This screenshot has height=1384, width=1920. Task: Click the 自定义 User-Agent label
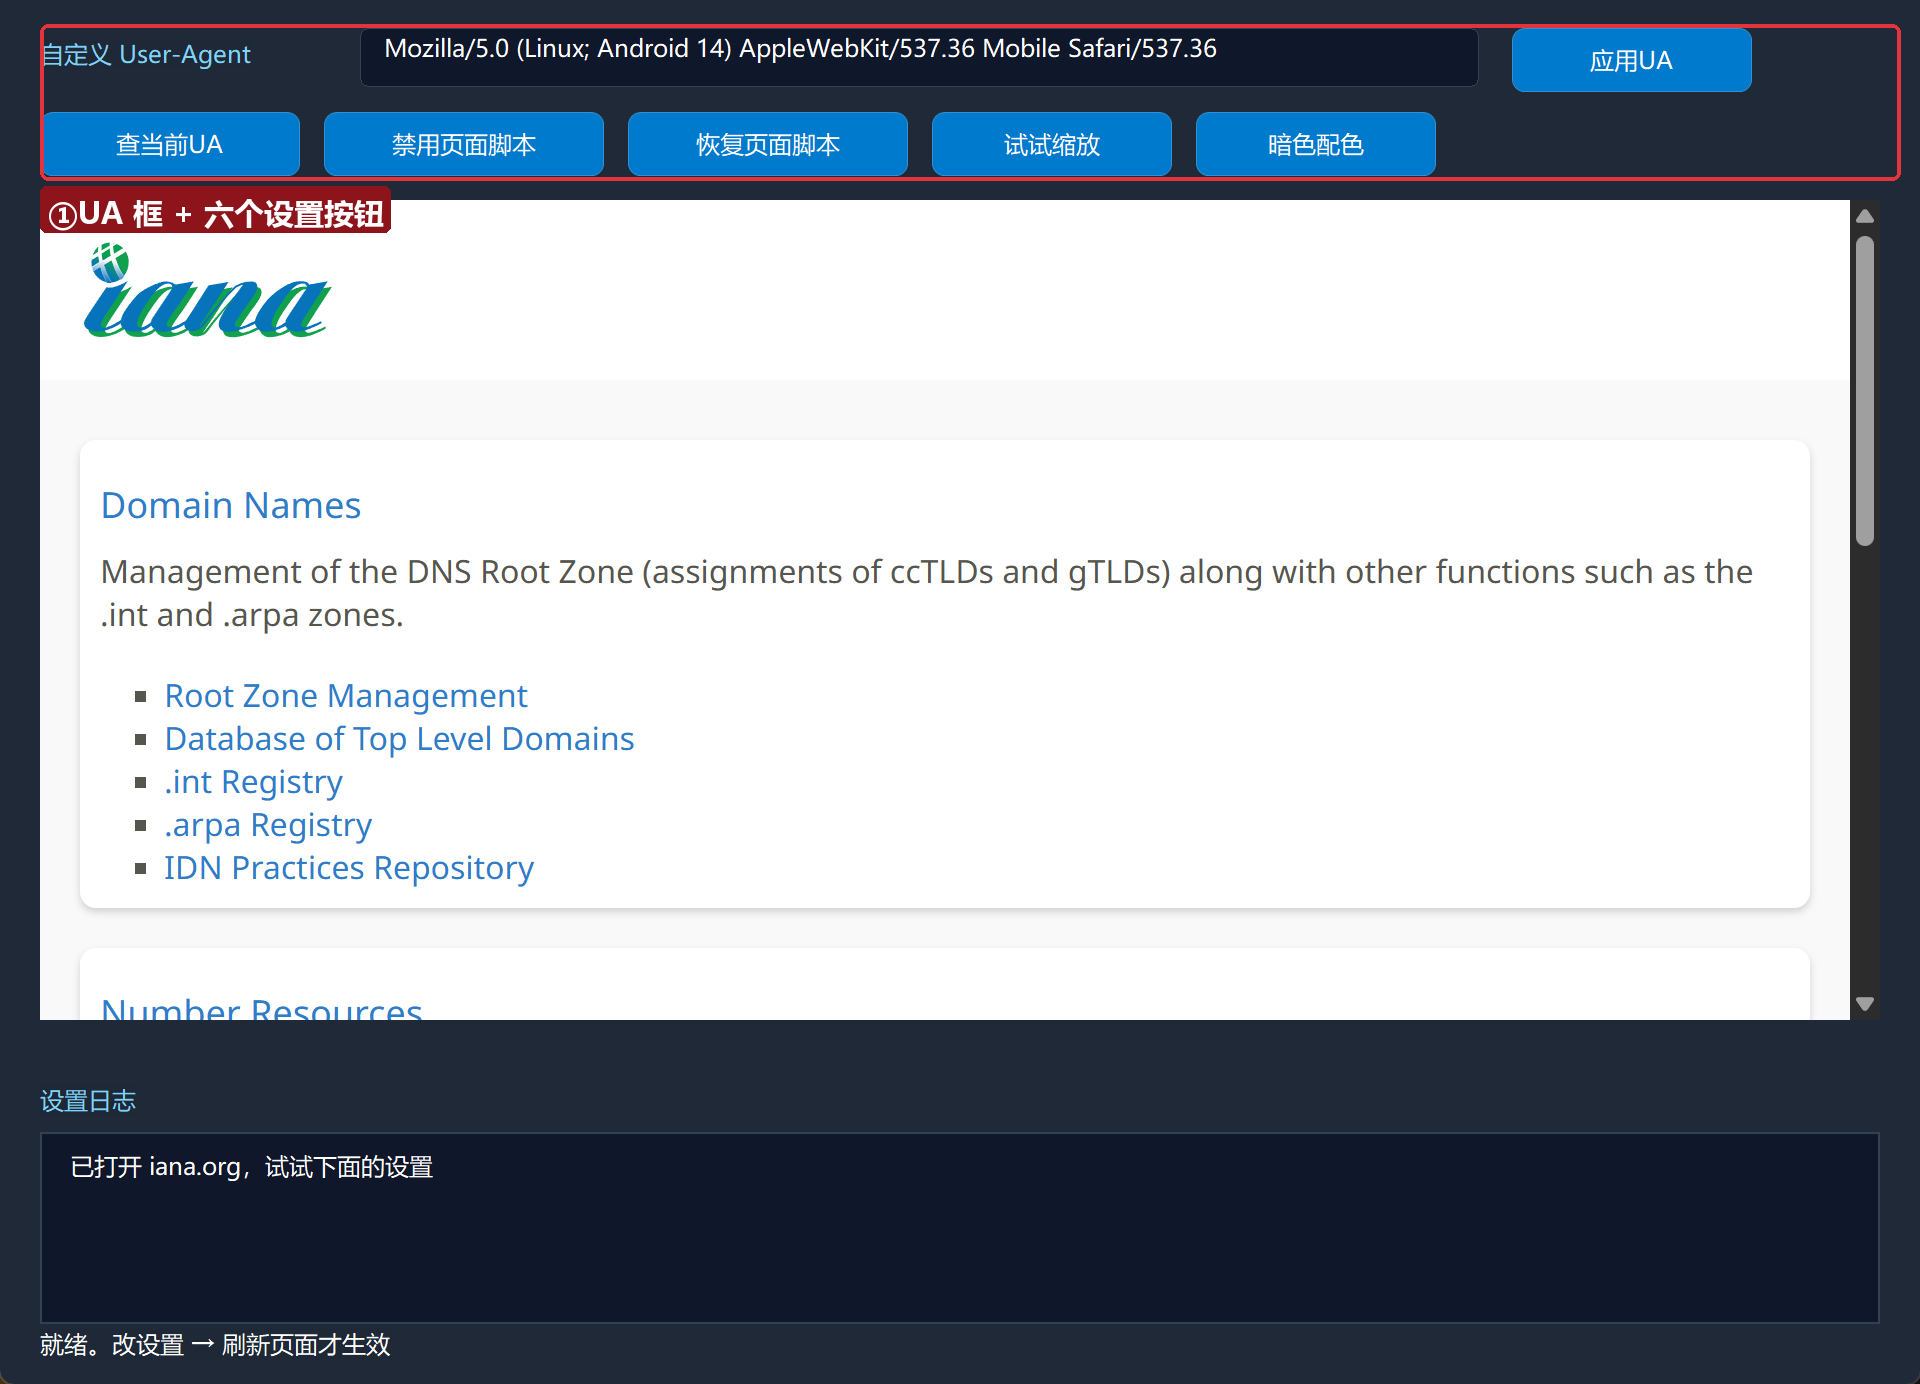pos(146,54)
